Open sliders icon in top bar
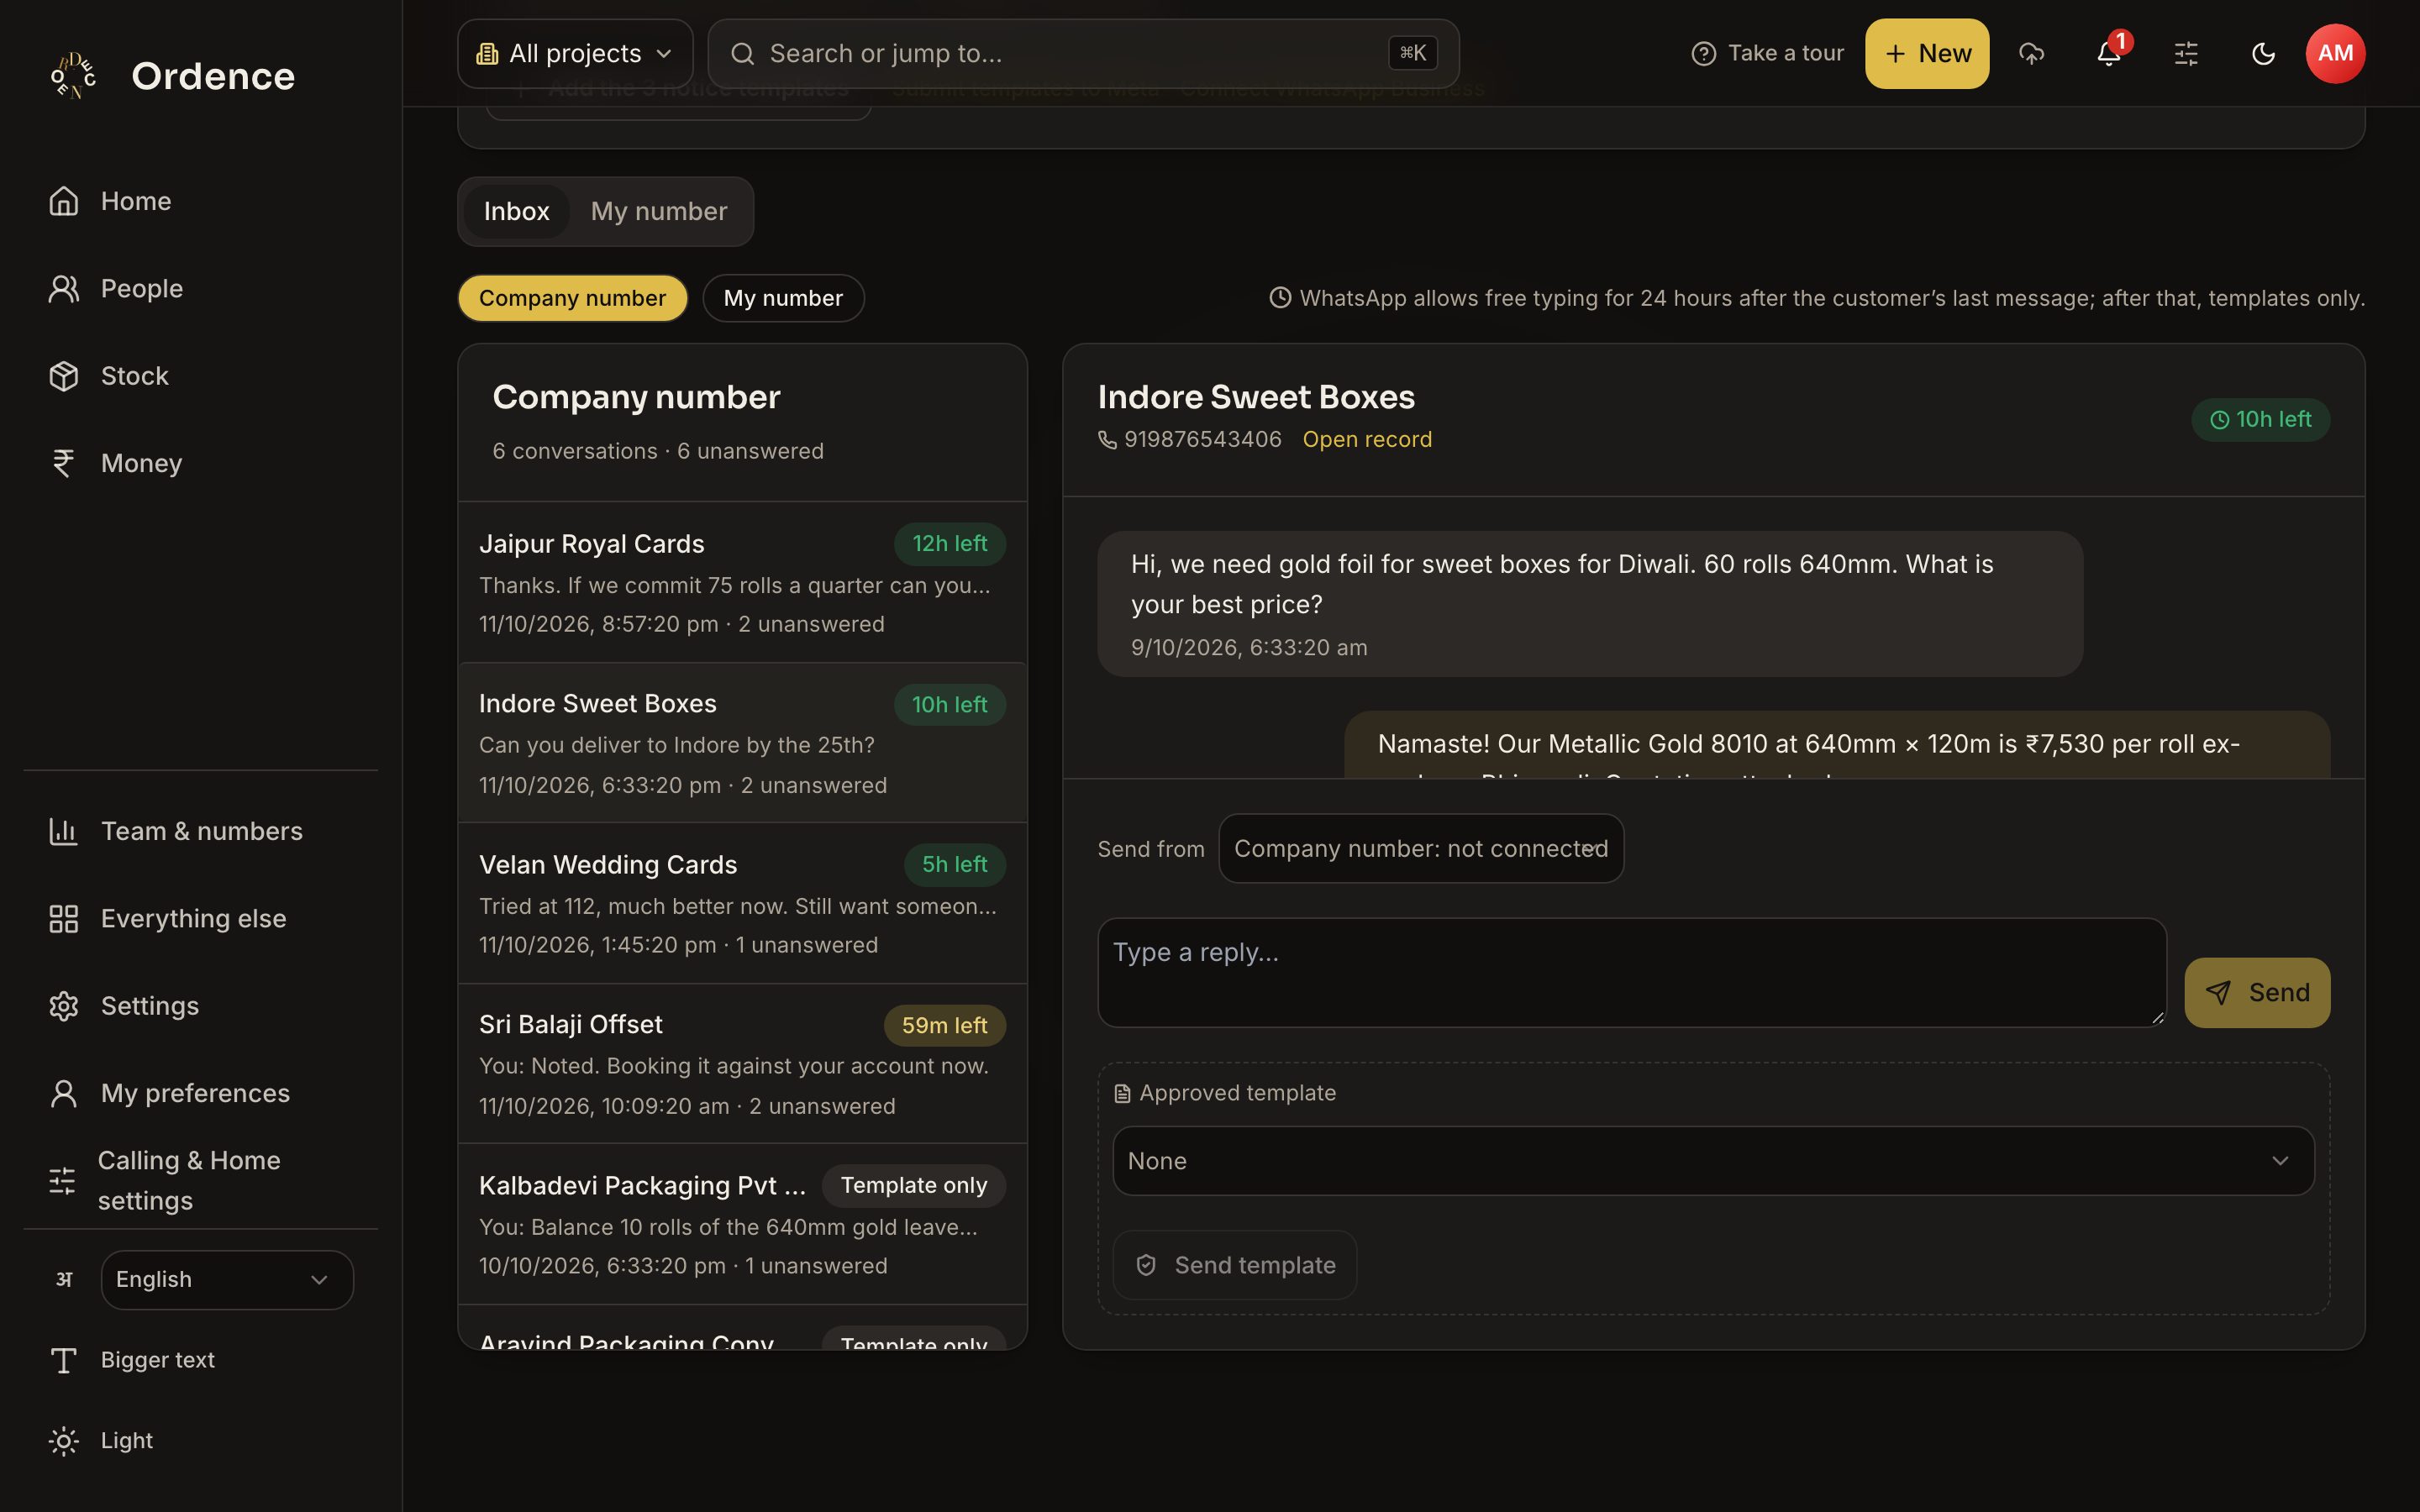2420x1512 pixels. (x=2186, y=53)
